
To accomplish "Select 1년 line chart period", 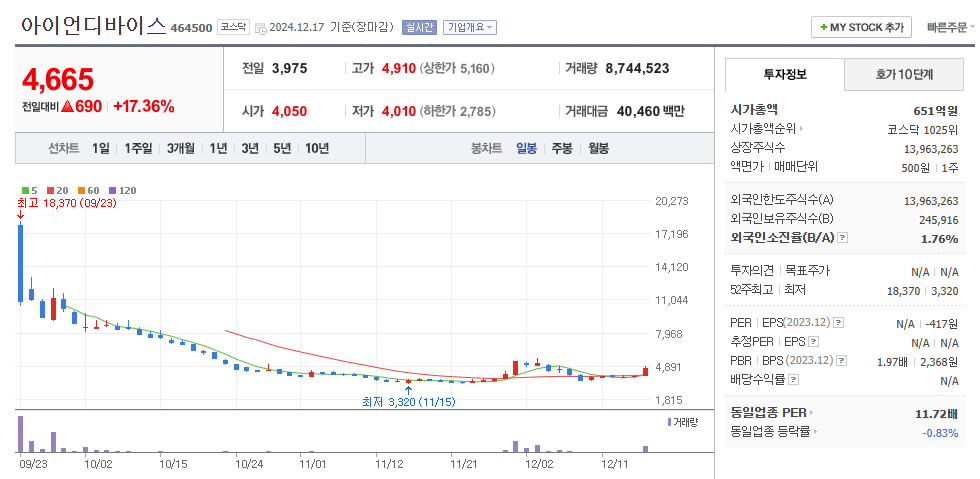I will pos(218,148).
